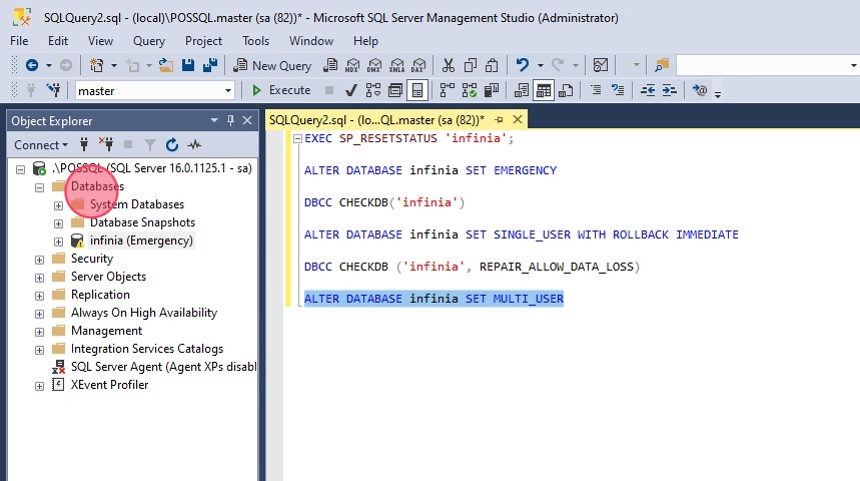Start an Analysis Services DMX query
The width and height of the screenshot is (860, 481).
[374, 65]
